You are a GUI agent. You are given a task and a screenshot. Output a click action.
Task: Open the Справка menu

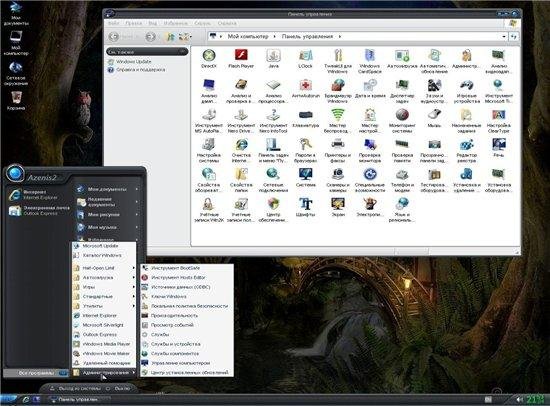point(227,24)
